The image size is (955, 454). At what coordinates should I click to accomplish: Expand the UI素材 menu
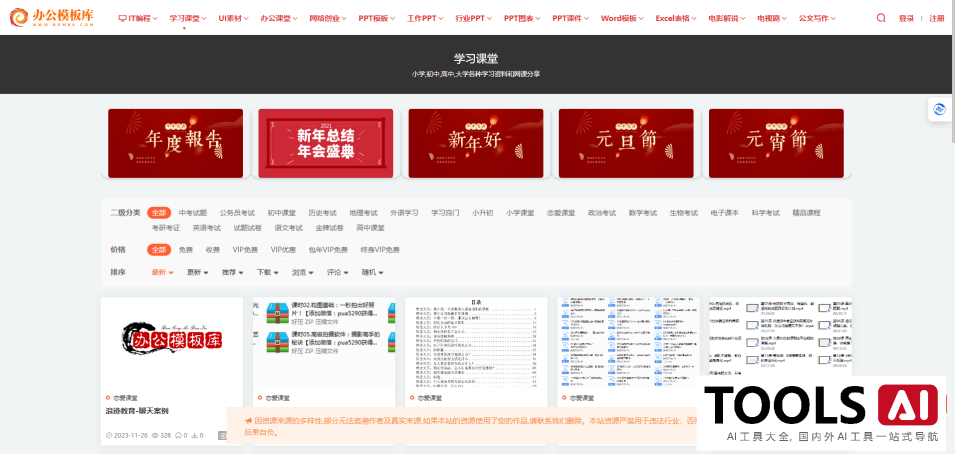click(x=233, y=18)
